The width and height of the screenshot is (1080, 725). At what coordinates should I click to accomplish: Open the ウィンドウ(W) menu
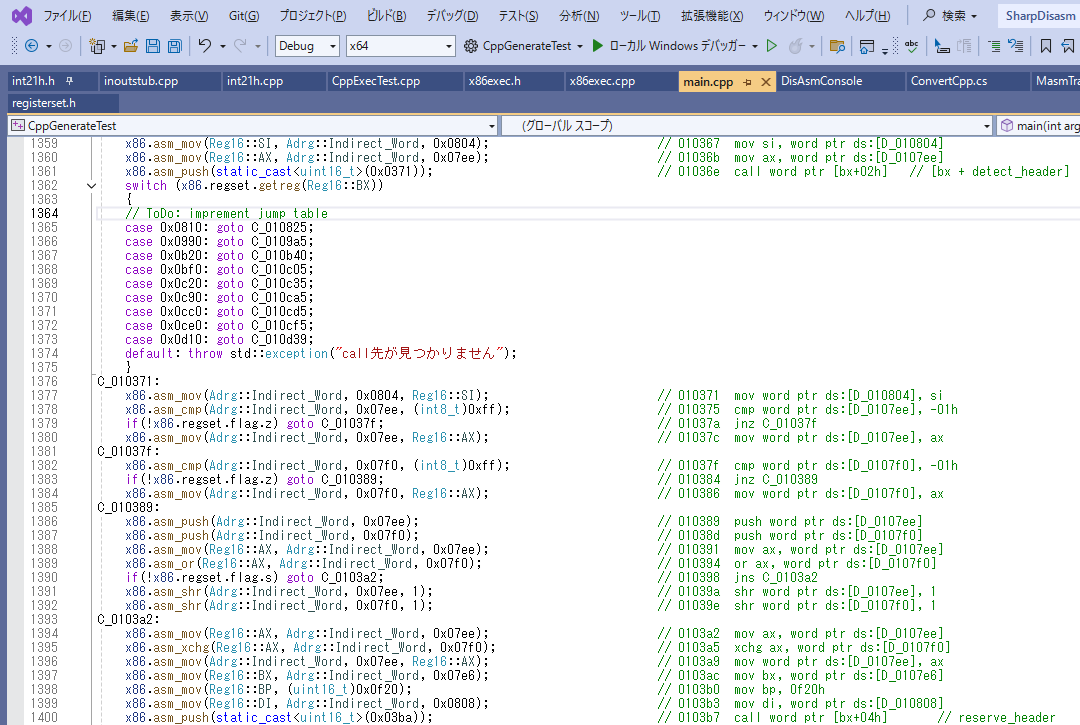(x=793, y=15)
